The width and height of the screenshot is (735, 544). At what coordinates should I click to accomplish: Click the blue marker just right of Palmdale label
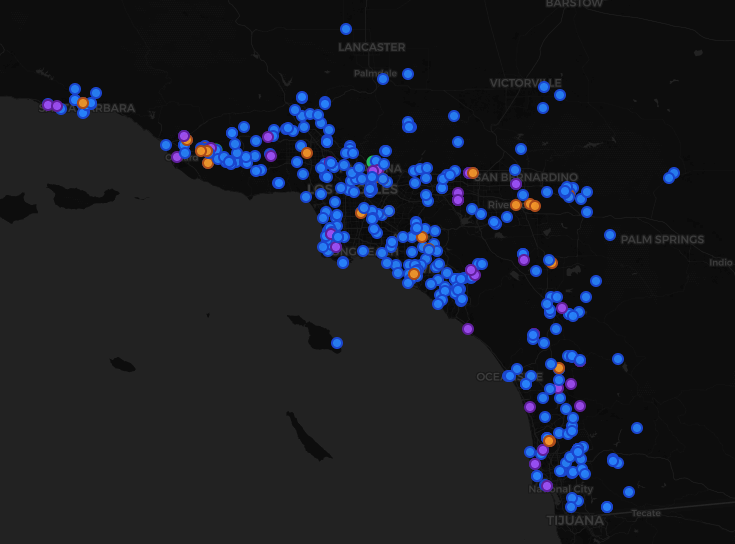pyautogui.click(x=408, y=74)
